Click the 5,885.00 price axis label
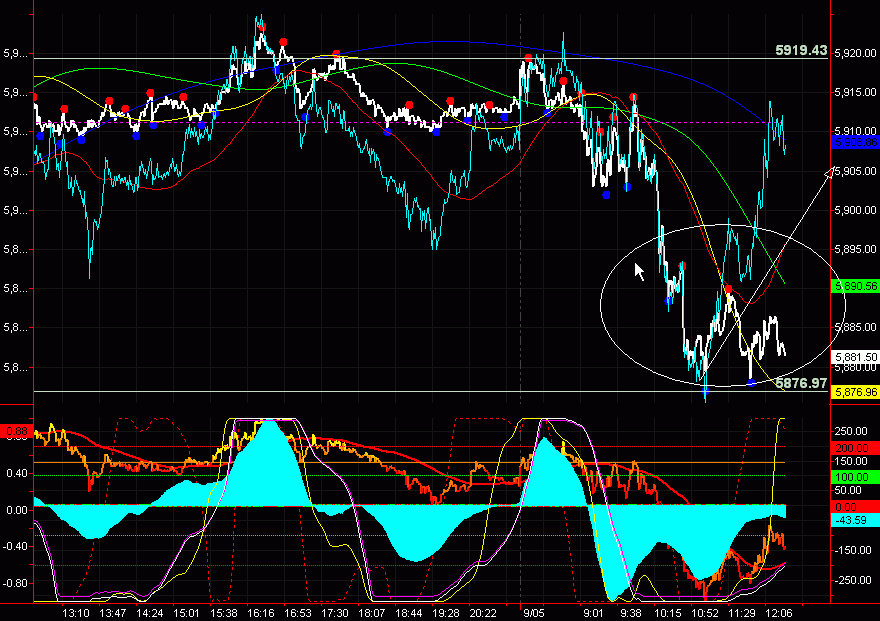Image resolution: width=880 pixels, height=621 pixels. [x=855, y=327]
